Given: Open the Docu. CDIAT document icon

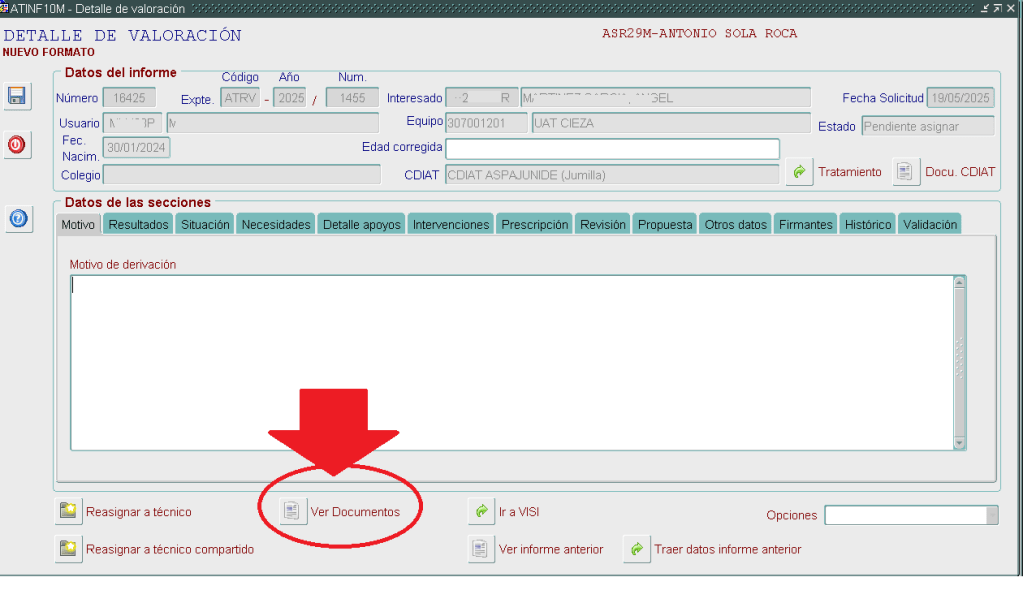Looking at the screenshot, I should (905, 172).
